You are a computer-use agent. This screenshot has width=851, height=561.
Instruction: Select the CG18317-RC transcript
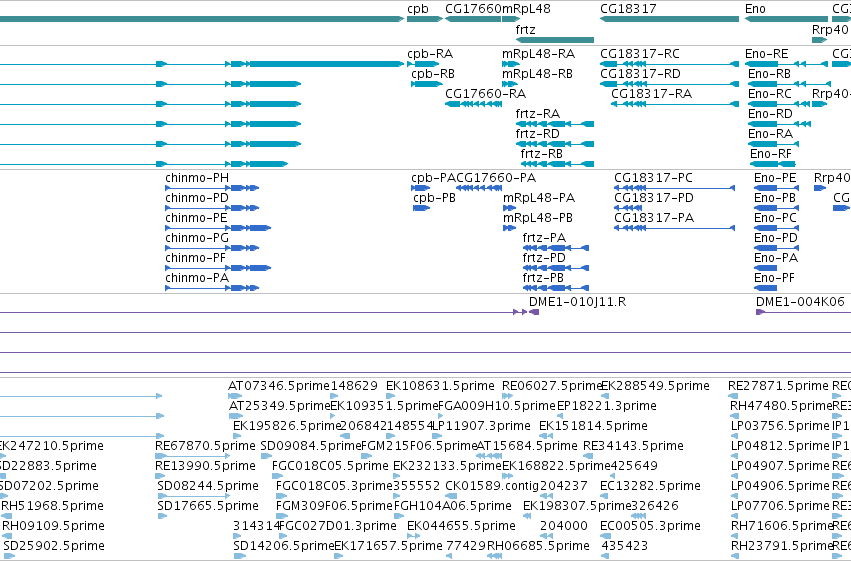tap(669, 64)
